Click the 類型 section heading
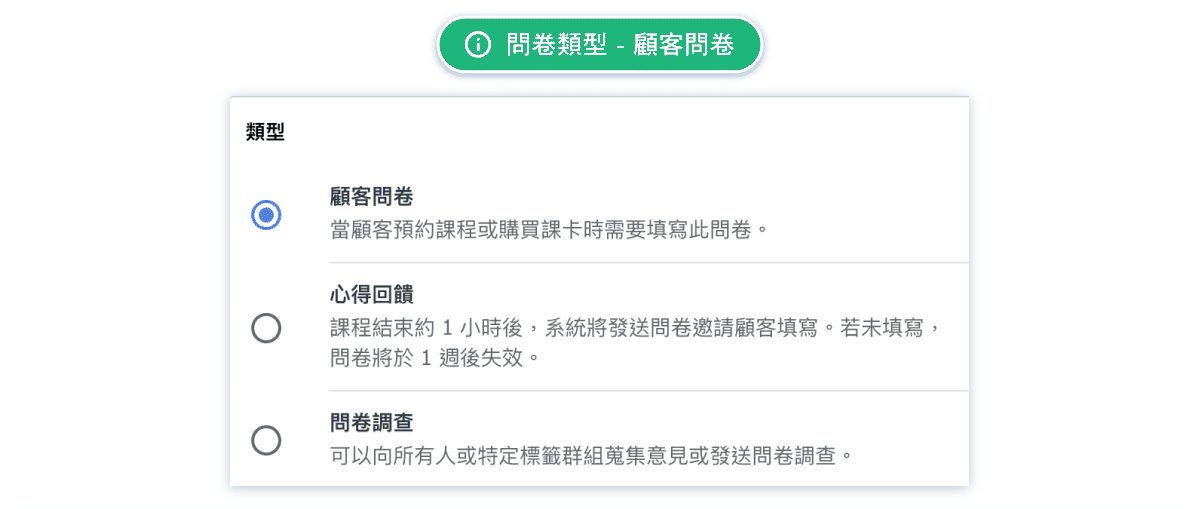 [x=265, y=132]
